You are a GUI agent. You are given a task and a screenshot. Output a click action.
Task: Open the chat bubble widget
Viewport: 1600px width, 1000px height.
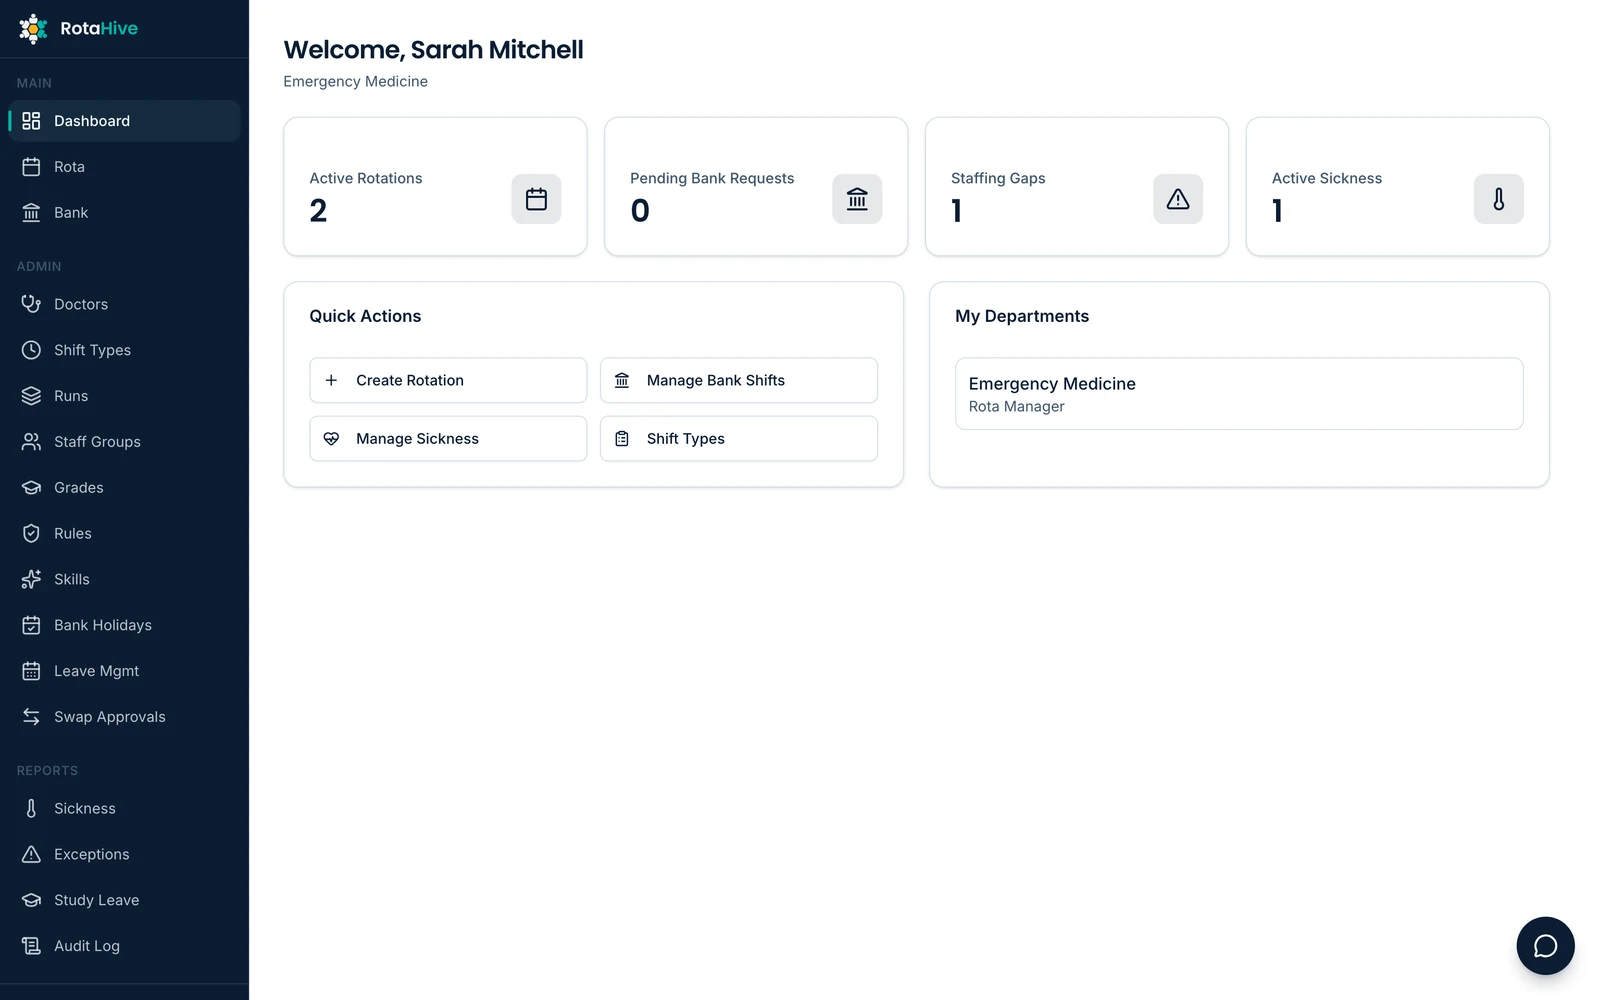[1545, 945]
